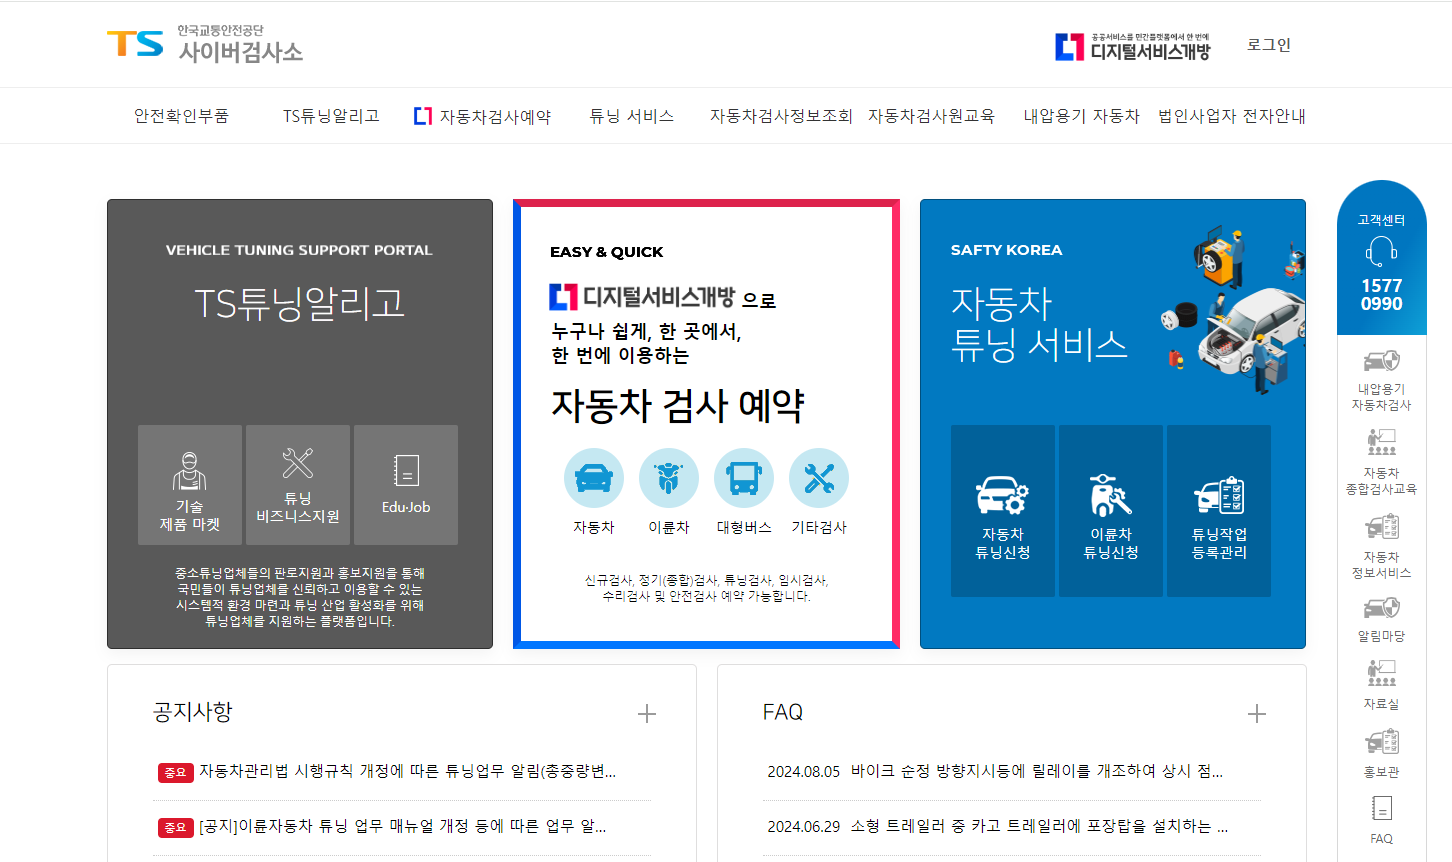This screenshot has width=1452, height=862.
Task: Select the 이륜차 motorcycle inspection icon
Action: pos(669,478)
